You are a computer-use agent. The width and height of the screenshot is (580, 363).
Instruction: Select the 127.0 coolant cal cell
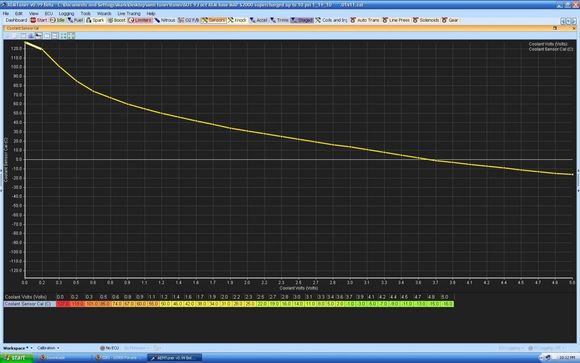click(x=63, y=304)
